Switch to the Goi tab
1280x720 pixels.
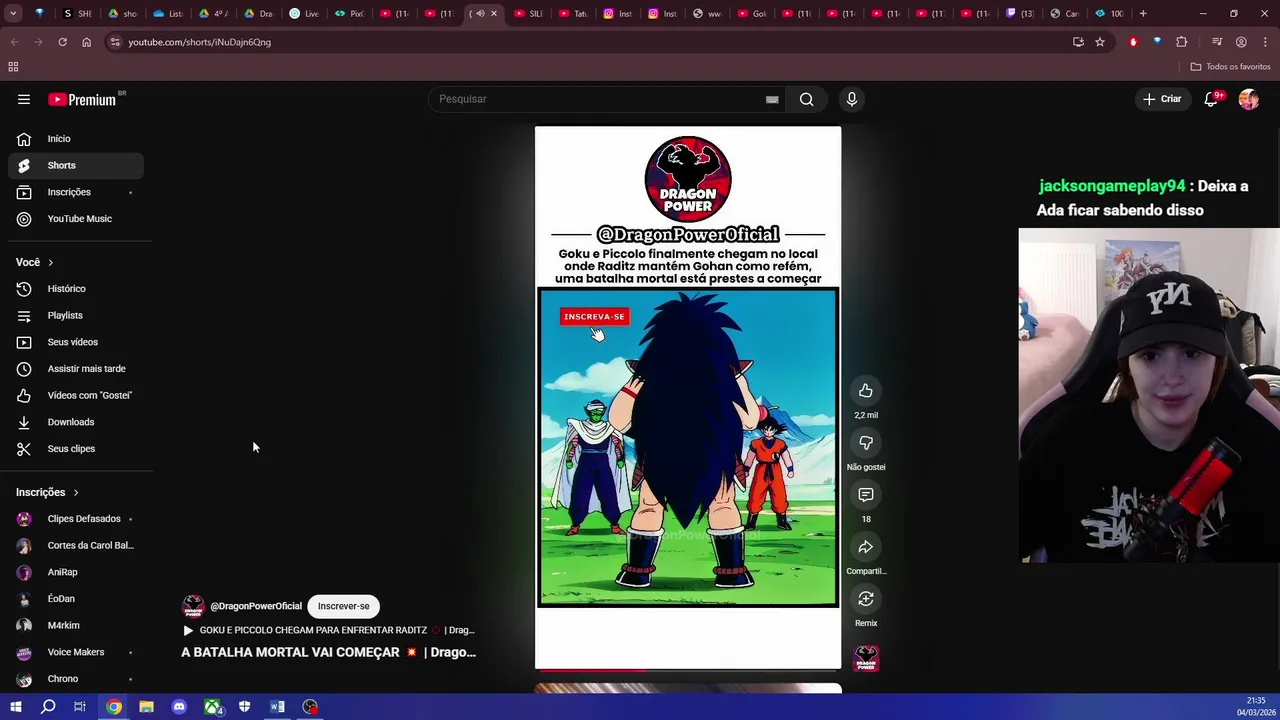pos(753,14)
